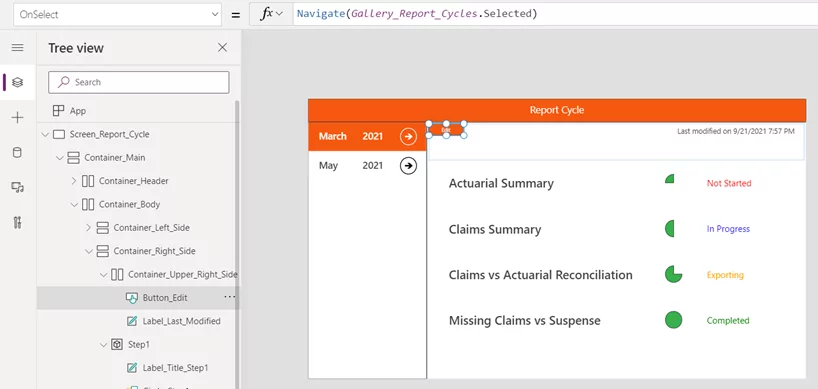
Task: Expand the Container_Header node
Action: pos(74,181)
